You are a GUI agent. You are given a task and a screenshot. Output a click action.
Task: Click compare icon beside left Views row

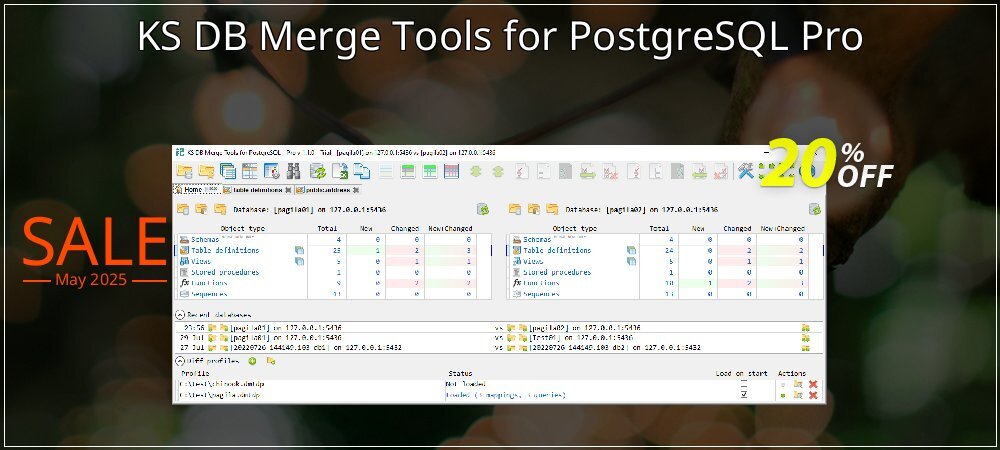299,261
